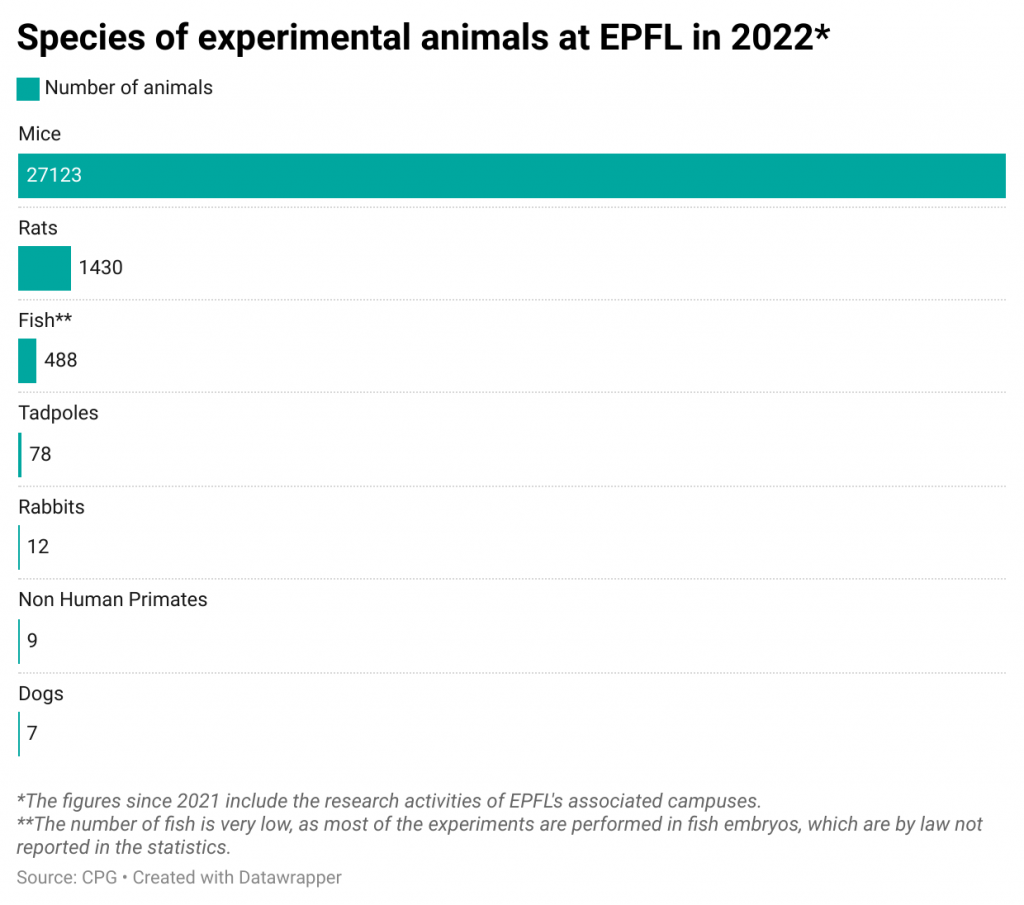Select the Non Human Primates label
The width and height of the screenshot is (1024, 905).
(x=113, y=600)
